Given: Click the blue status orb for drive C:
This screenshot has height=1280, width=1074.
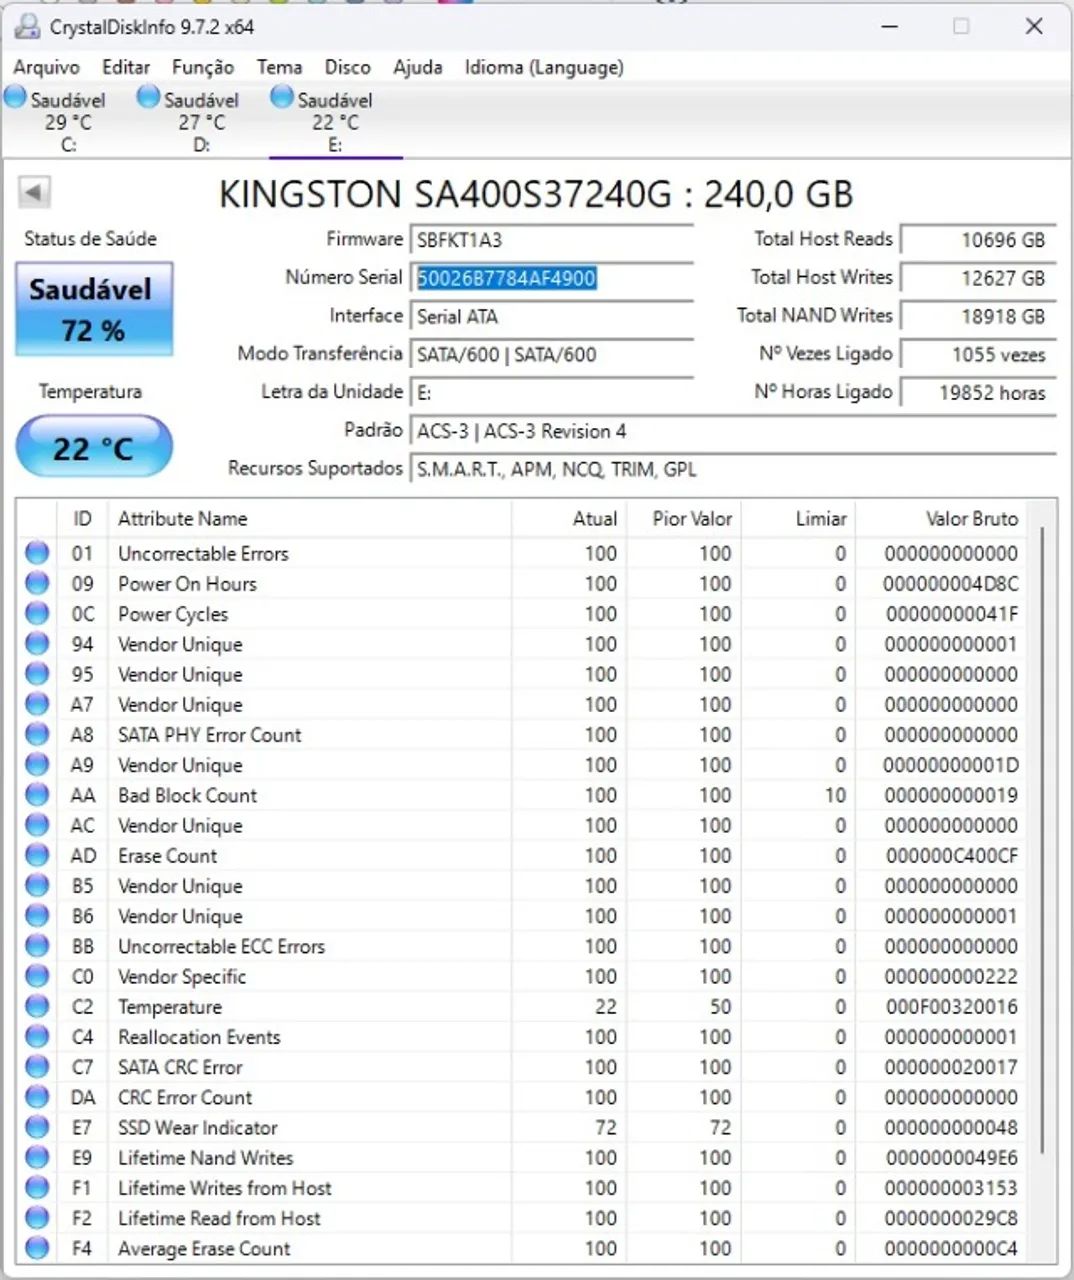Looking at the screenshot, I should tap(16, 97).
